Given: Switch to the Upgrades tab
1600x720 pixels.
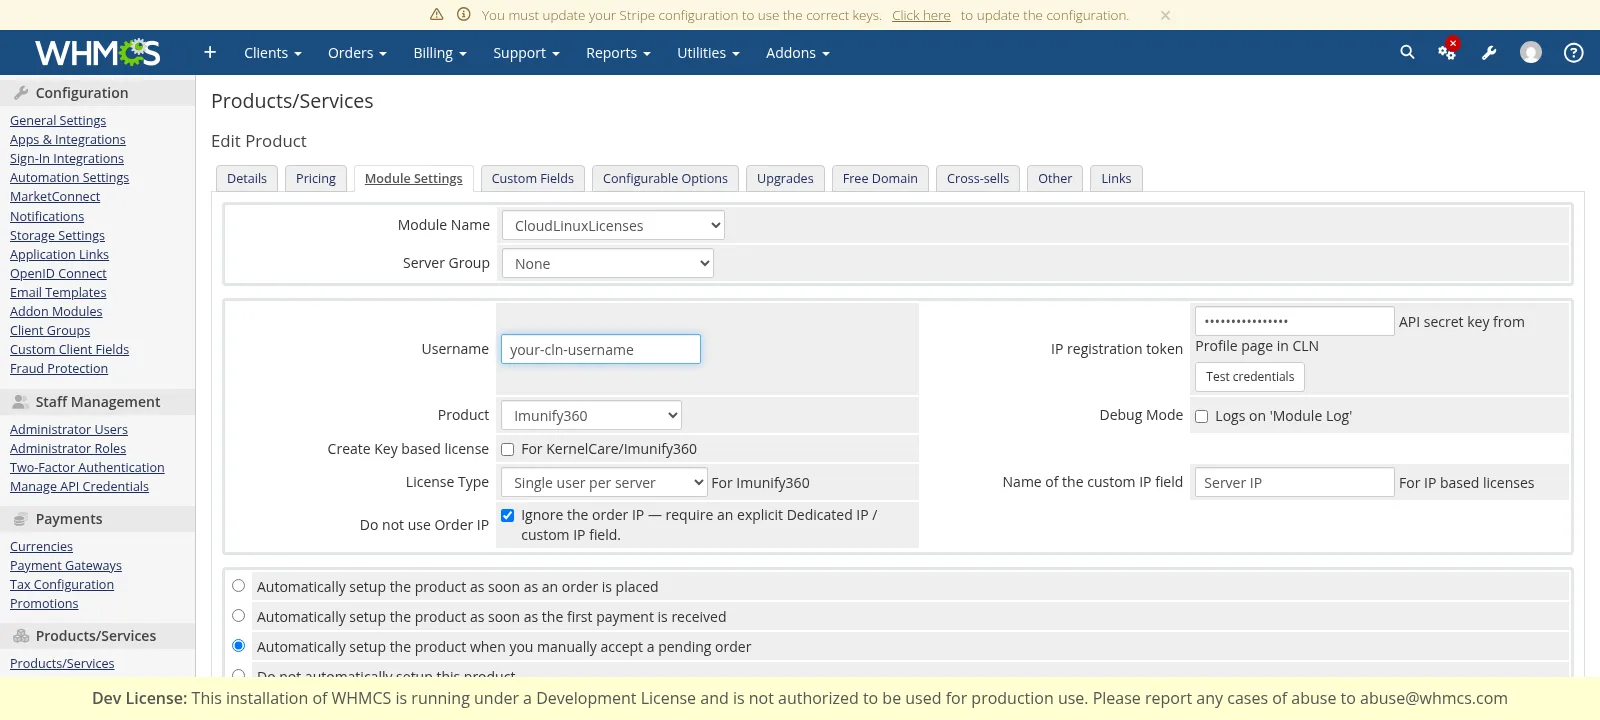Looking at the screenshot, I should (785, 178).
